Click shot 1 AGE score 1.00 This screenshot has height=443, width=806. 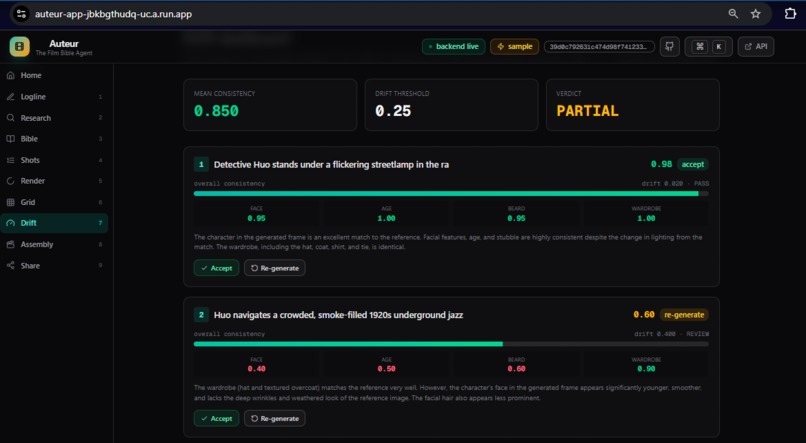387,218
